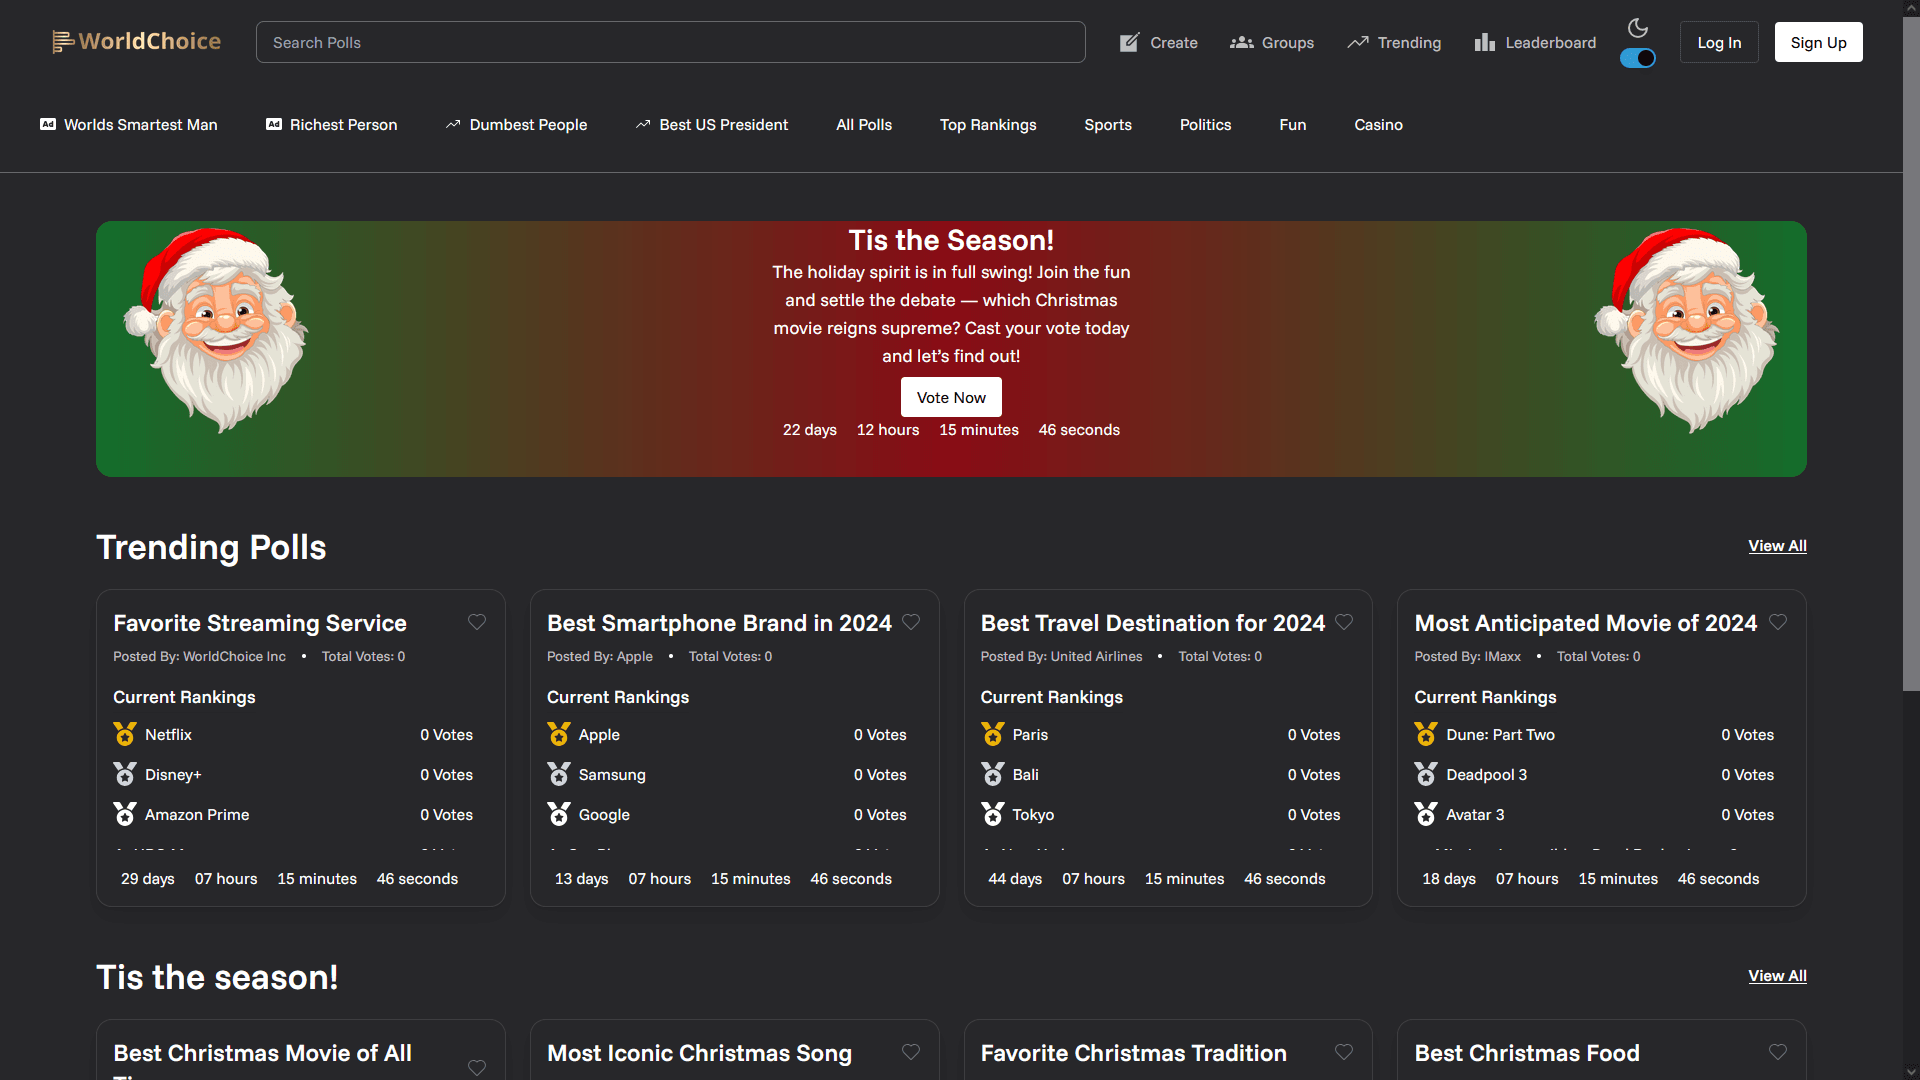Toggle the dark mode switch
The width and height of the screenshot is (1920, 1080).
pyautogui.click(x=1637, y=58)
